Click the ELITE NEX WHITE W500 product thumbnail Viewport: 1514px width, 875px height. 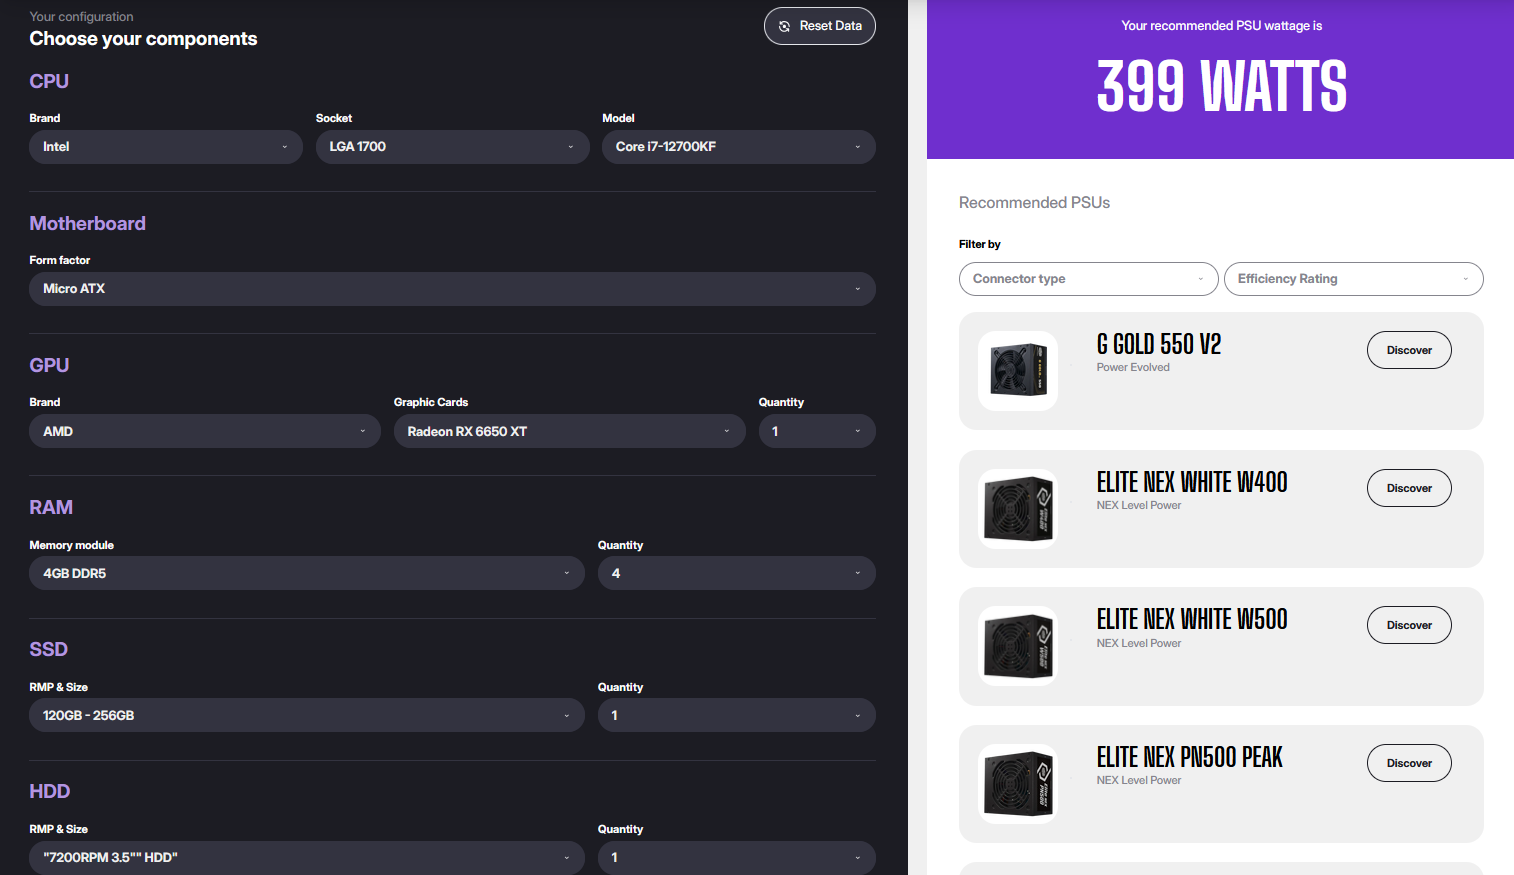tap(1018, 646)
